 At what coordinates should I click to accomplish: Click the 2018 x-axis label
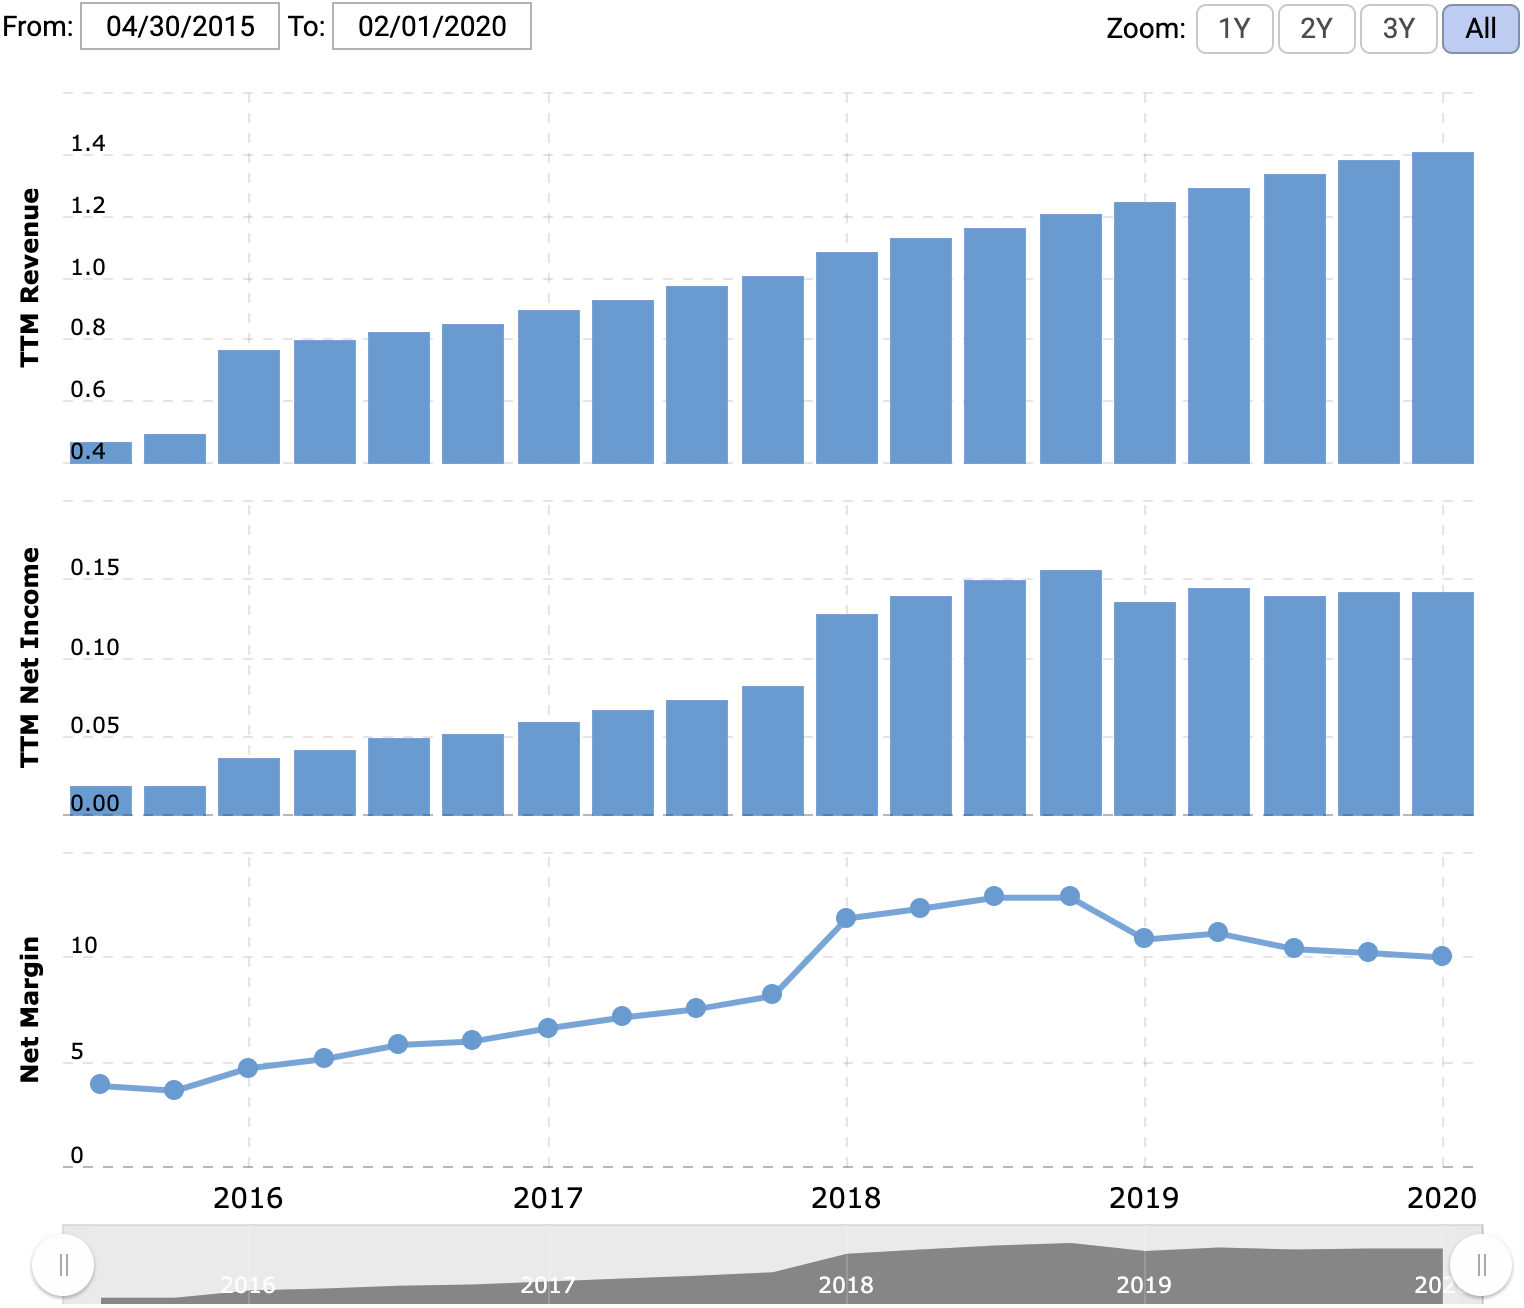click(x=846, y=1198)
